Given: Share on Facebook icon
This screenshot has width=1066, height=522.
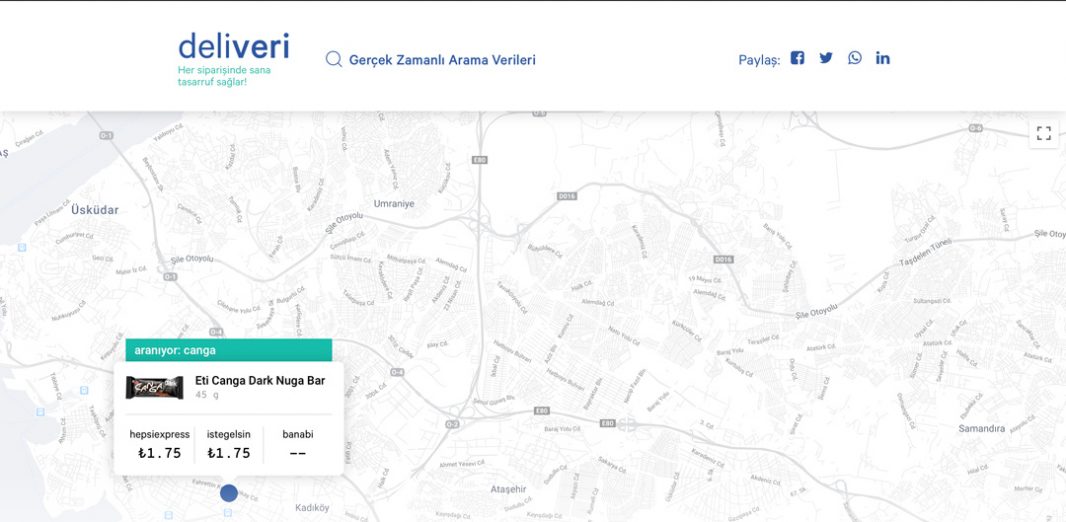Looking at the screenshot, I should click(797, 58).
